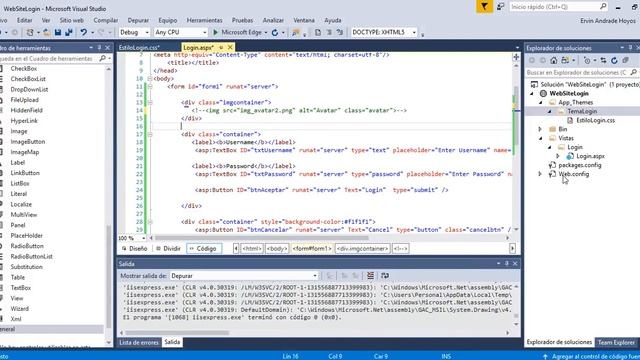Select packages.config in Solution Explorer
The width and height of the screenshot is (640, 360).
point(580,165)
